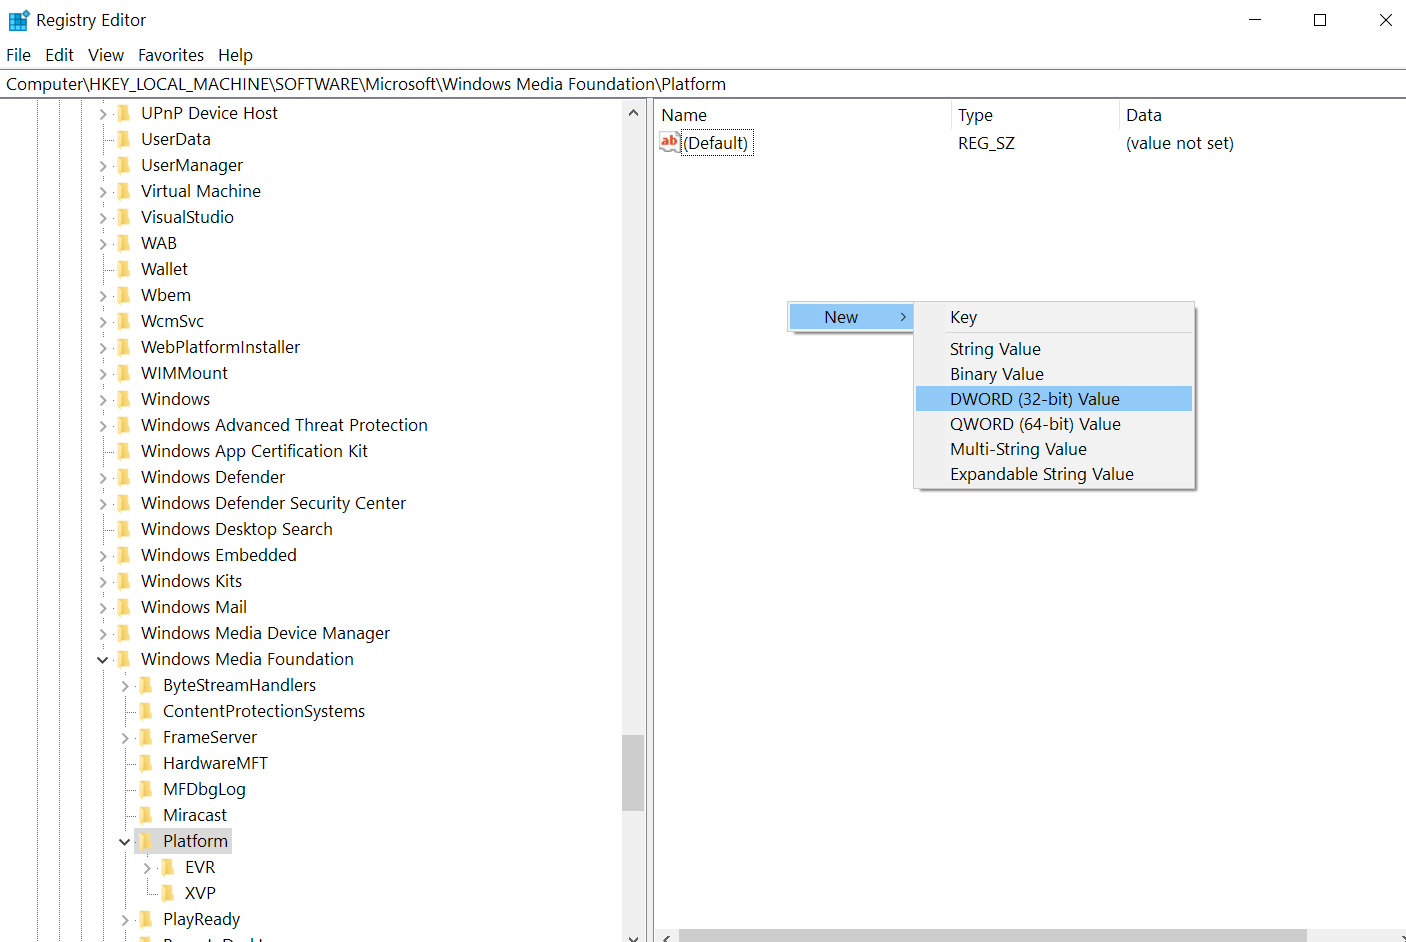Collapse the Platform key chevron

tap(125, 842)
